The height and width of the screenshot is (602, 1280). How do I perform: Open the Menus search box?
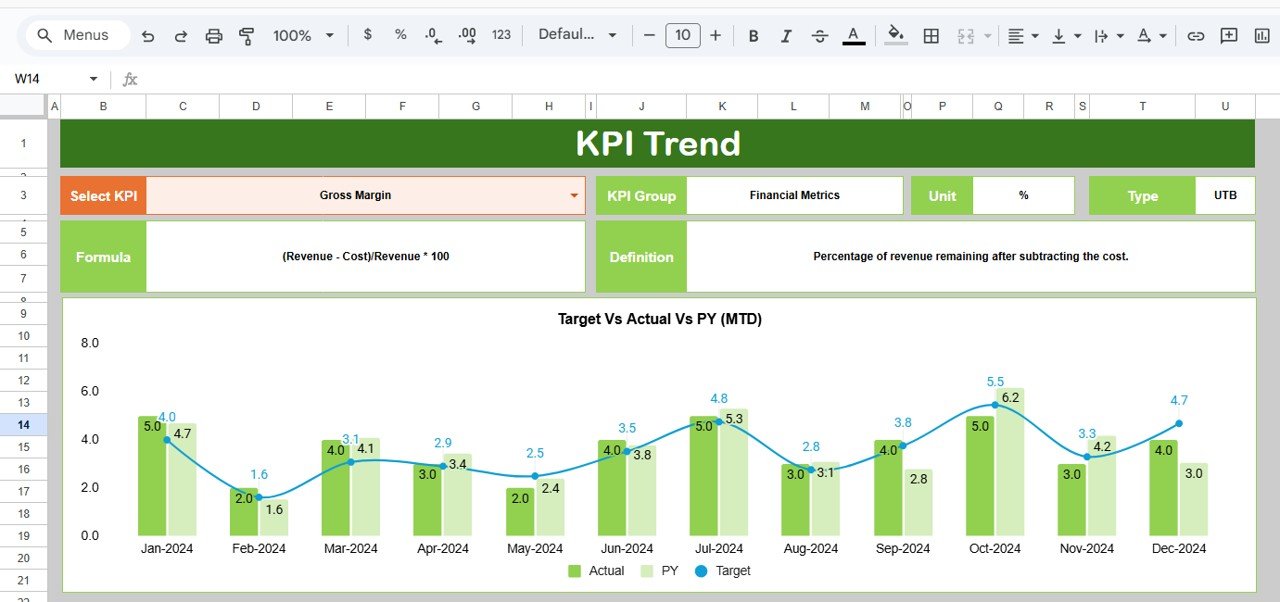point(77,34)
